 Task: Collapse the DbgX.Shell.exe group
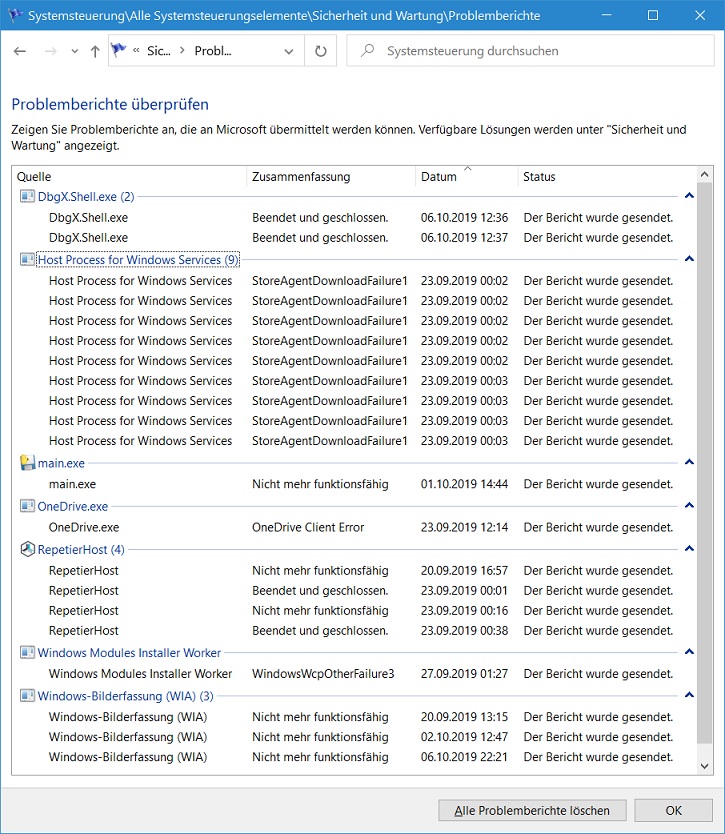point(689,196)
